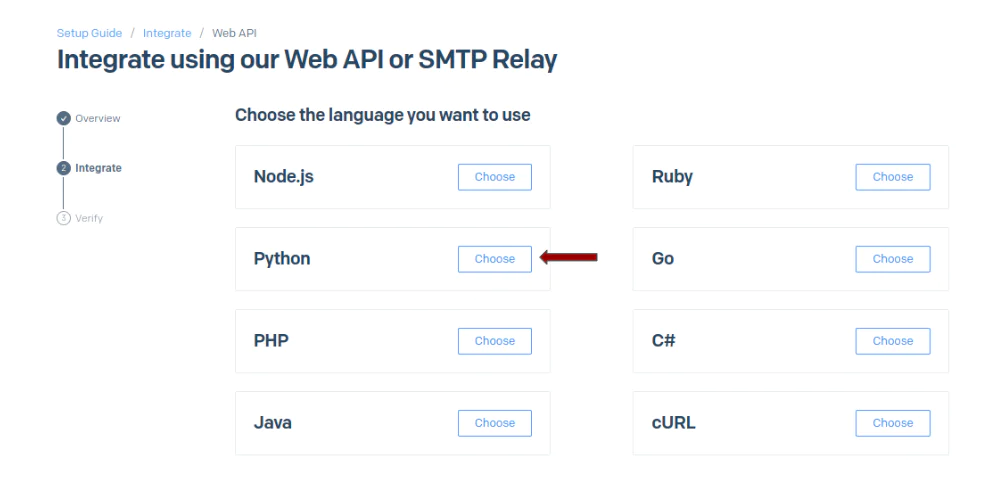Click Choose button for Go
The image size is (985, 494).
pos(893,259)
